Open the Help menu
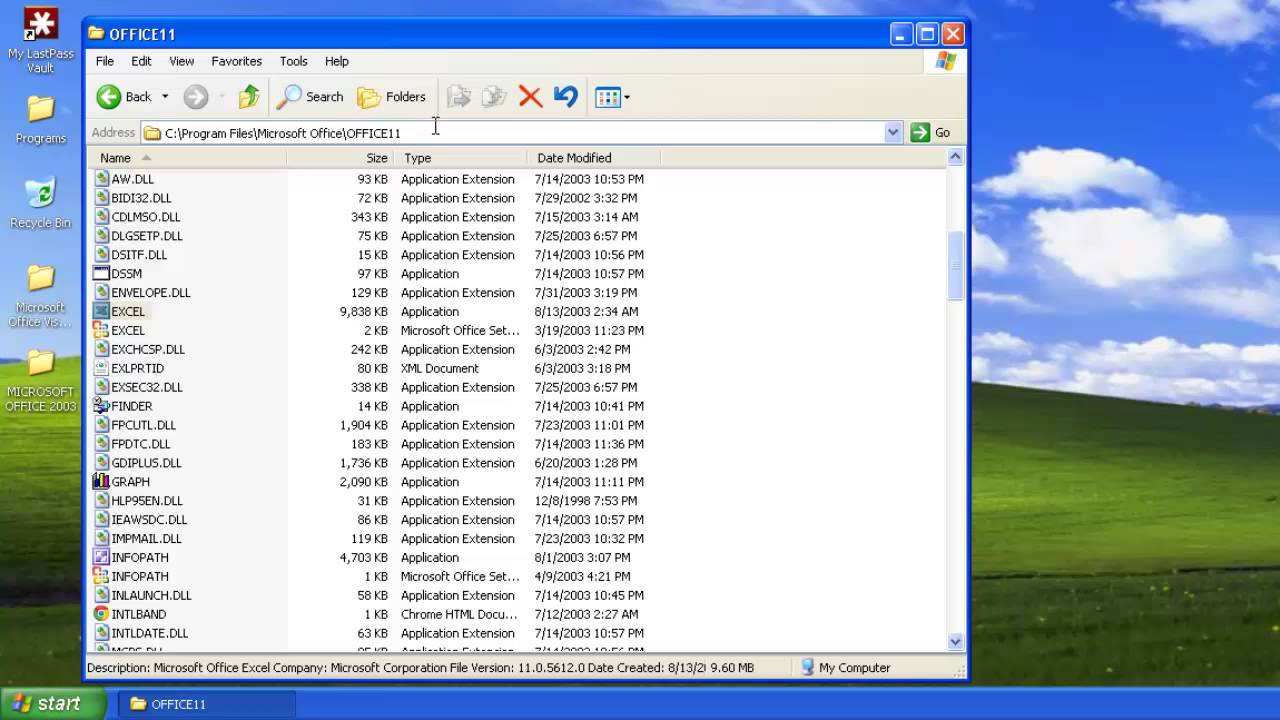Screen dimensions: 1280x720 (x=337, y=61)
